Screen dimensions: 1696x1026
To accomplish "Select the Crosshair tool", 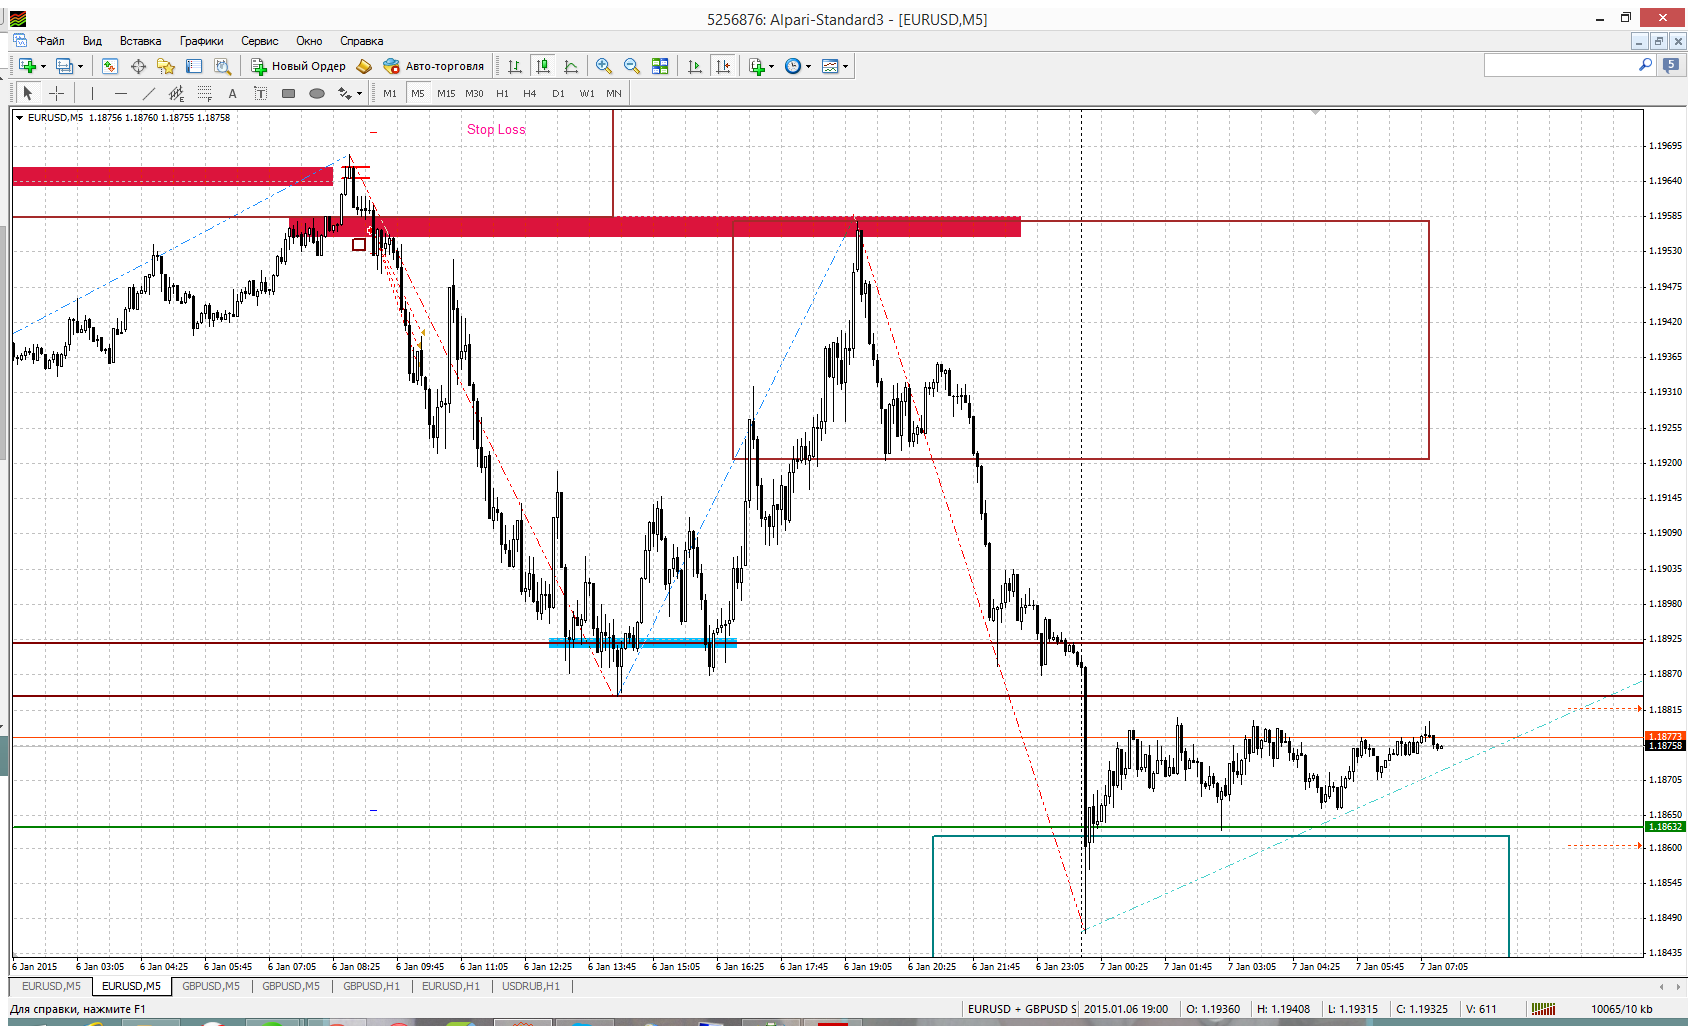I will click(57, 93).
